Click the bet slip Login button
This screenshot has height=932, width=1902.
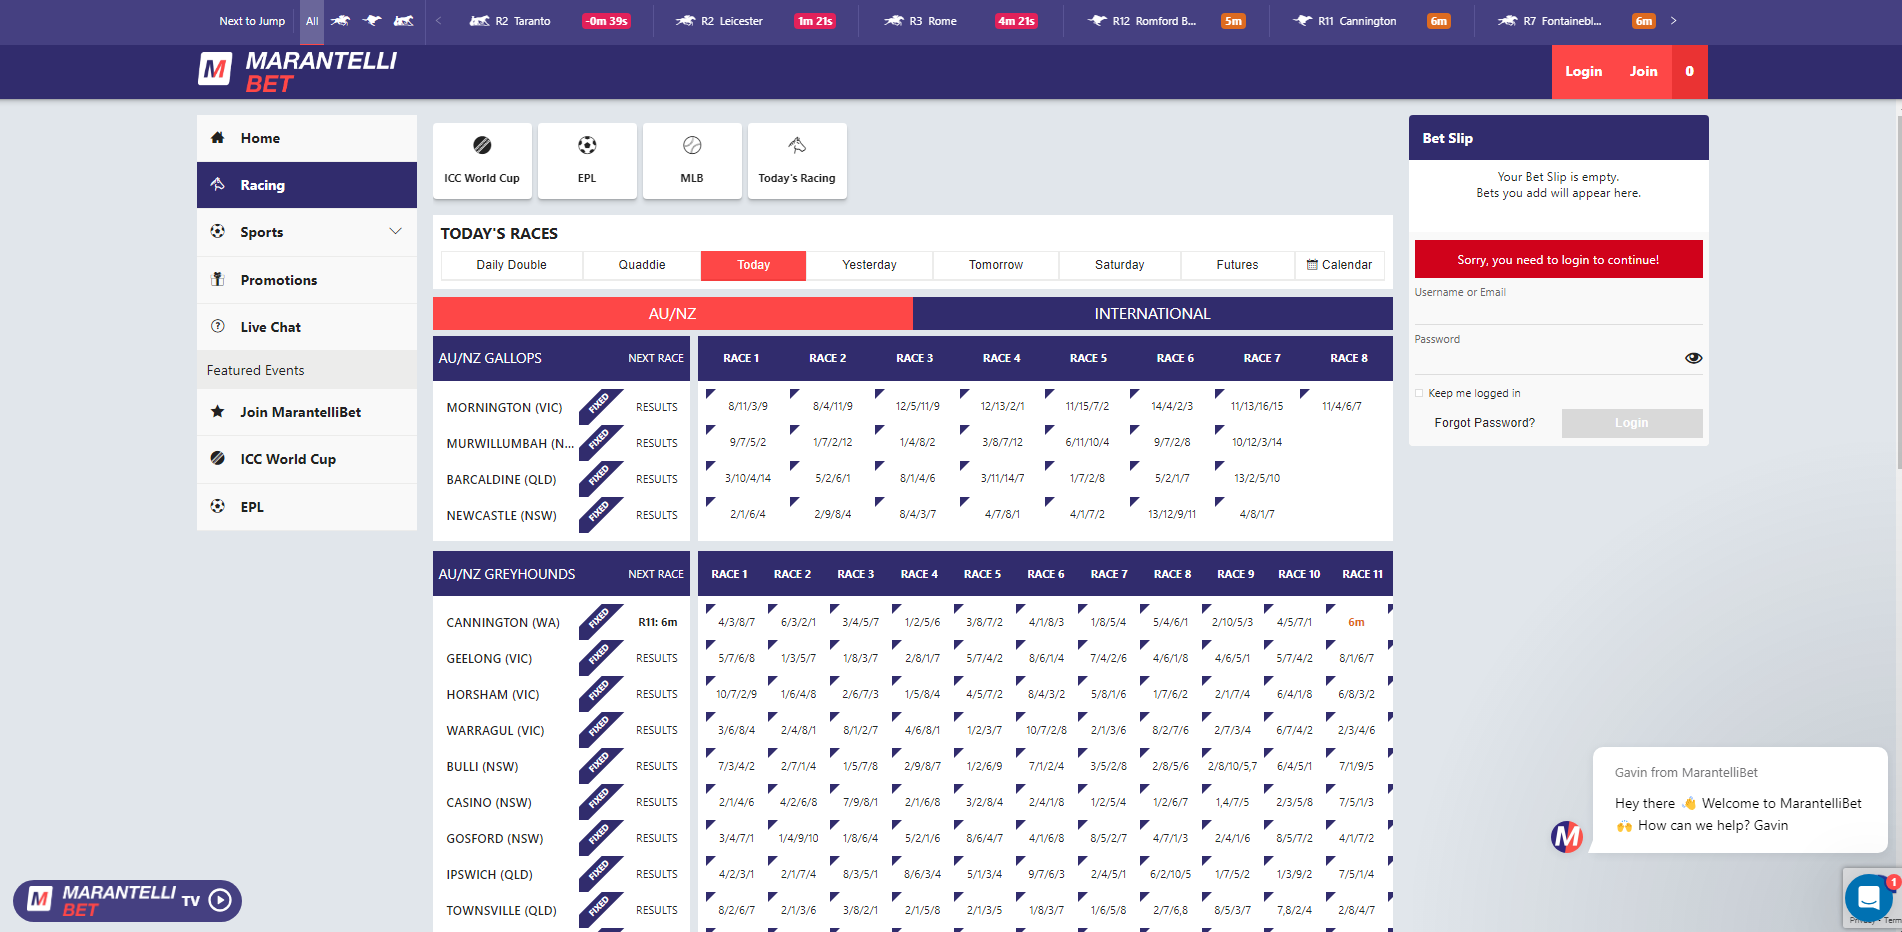[x=1631, y=423]
